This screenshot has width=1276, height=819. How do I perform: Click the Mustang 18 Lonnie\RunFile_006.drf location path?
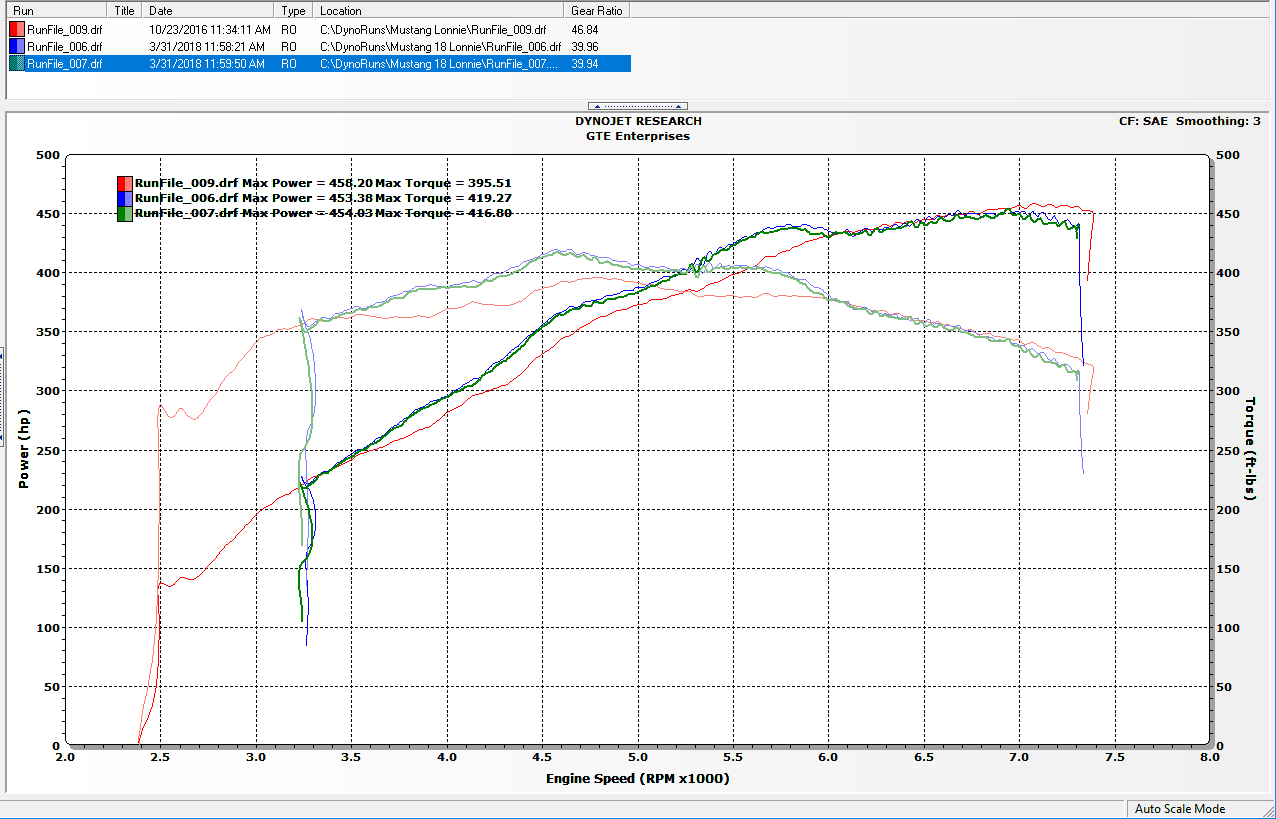[440, 47]
